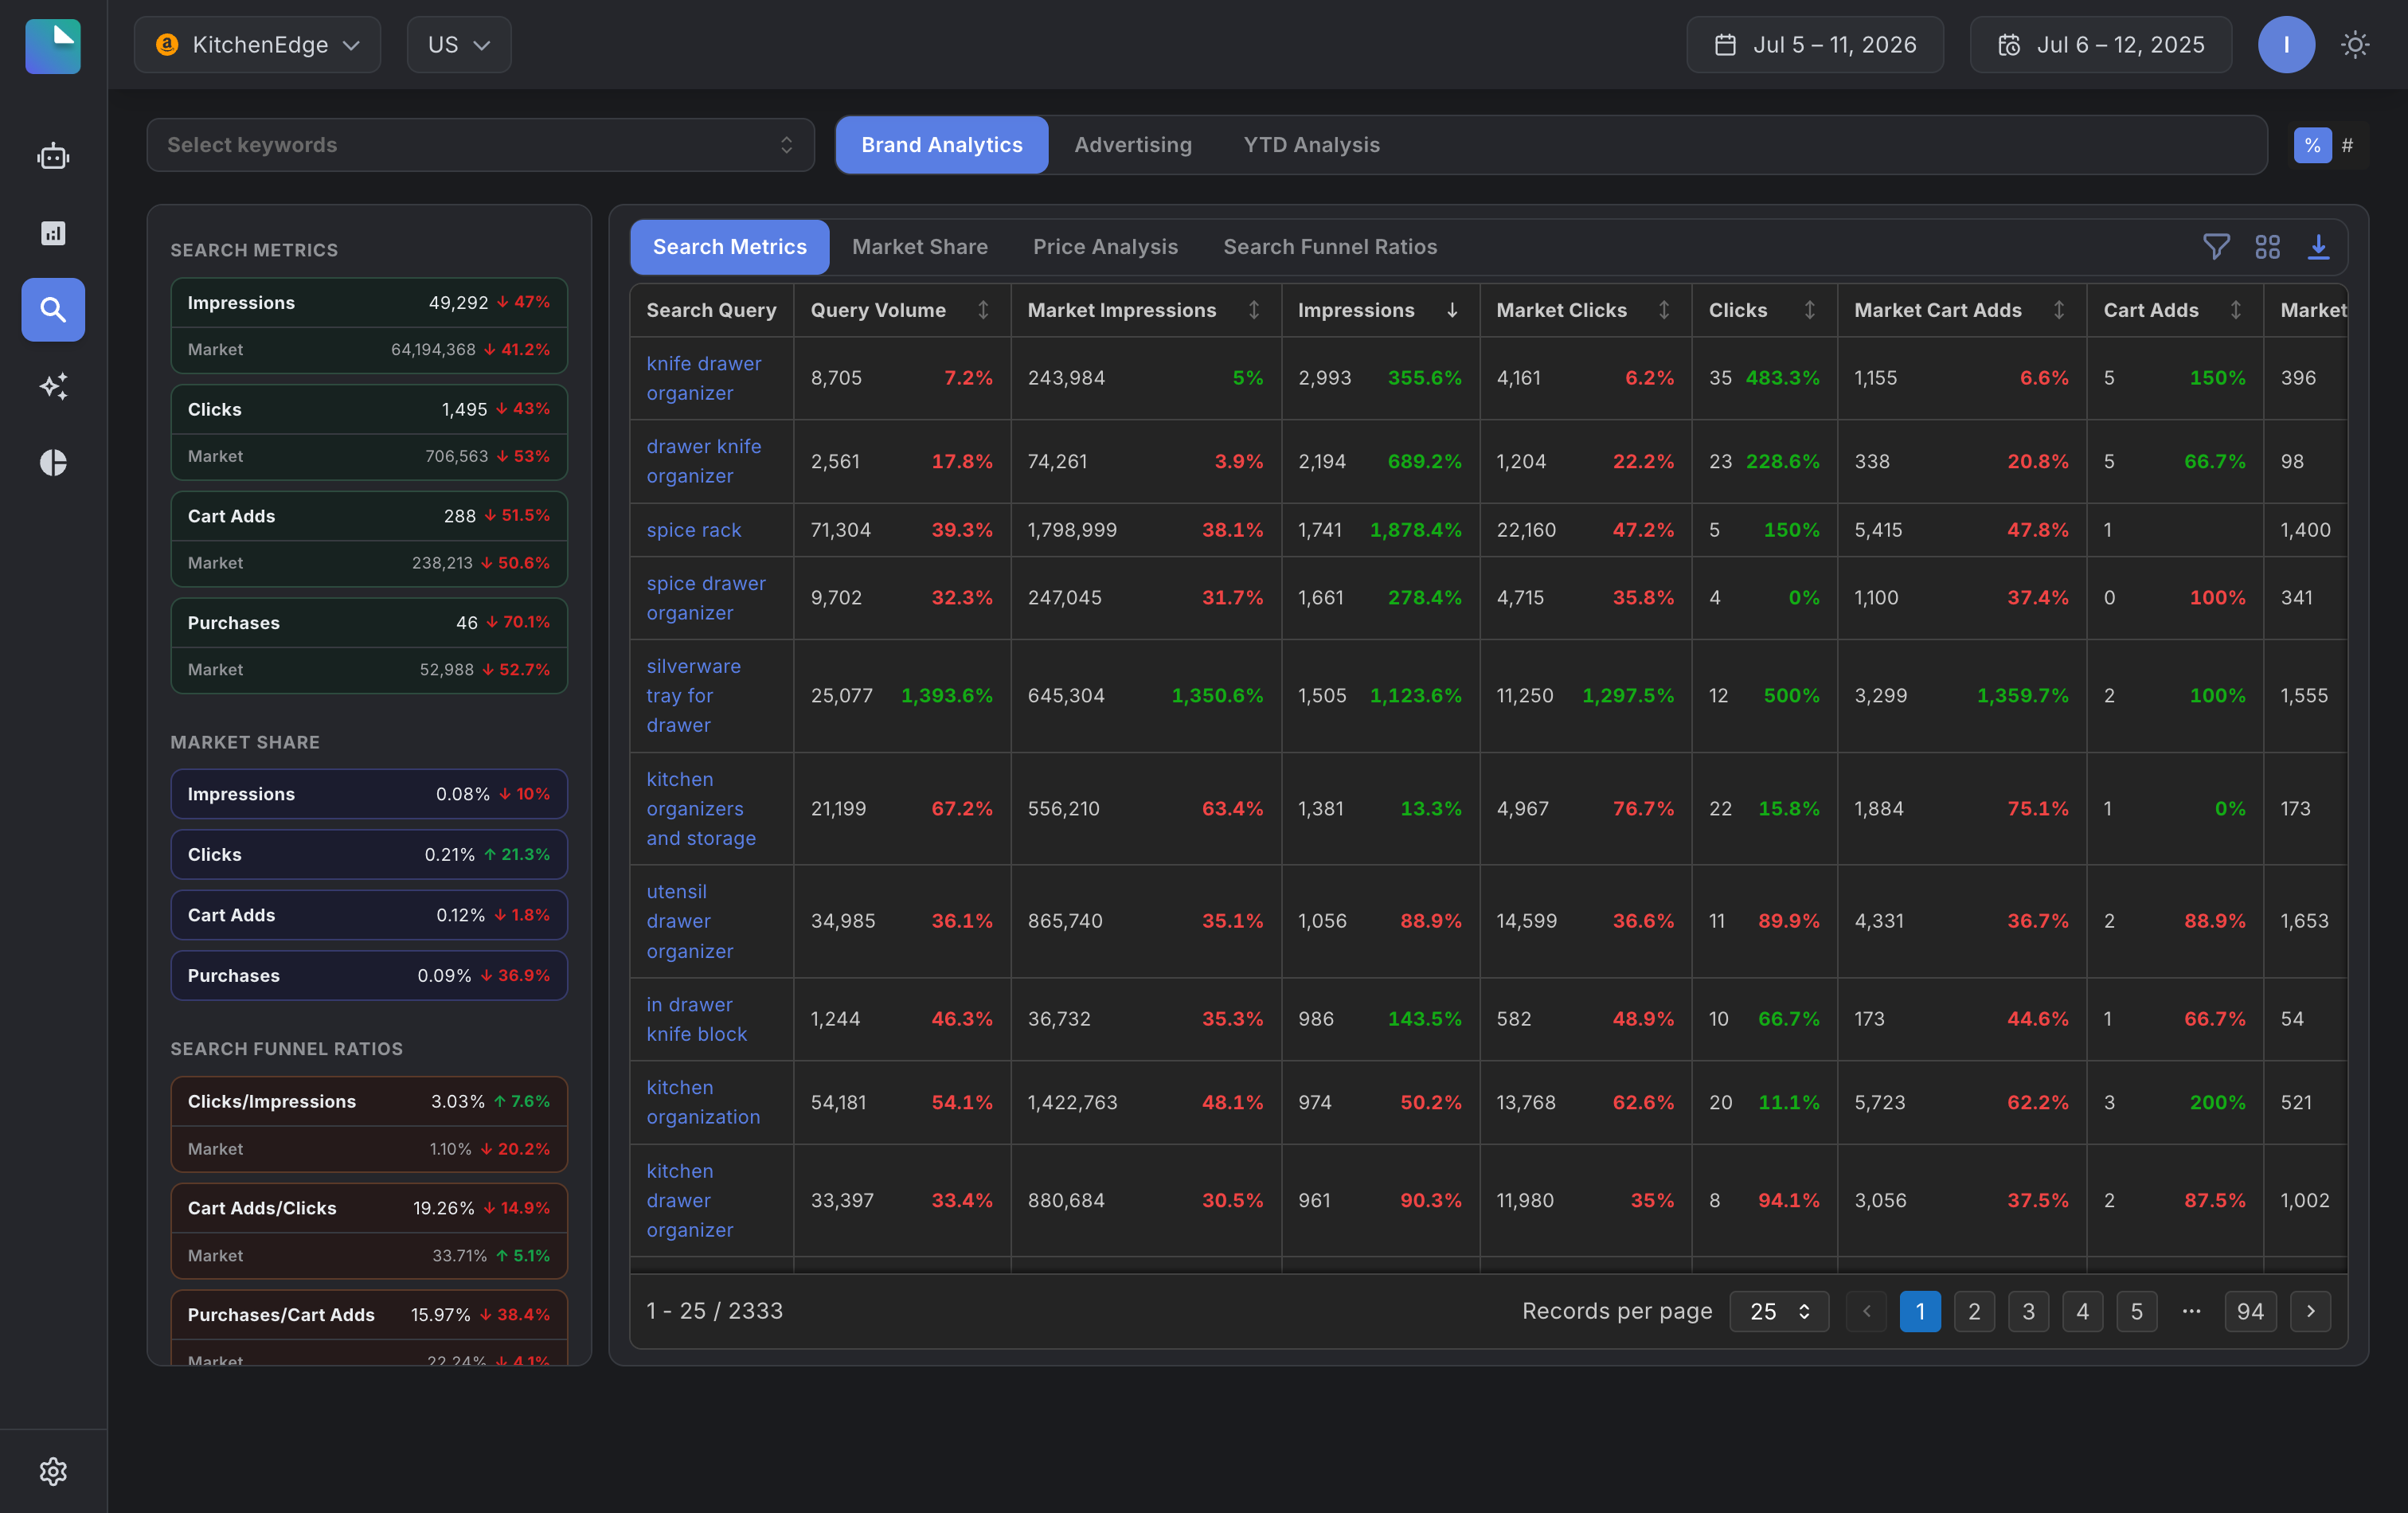This screenshot has width=2408, height=1513.
Task: Switch to number (#) display toggle
Action: click(x=2347, y=145)
